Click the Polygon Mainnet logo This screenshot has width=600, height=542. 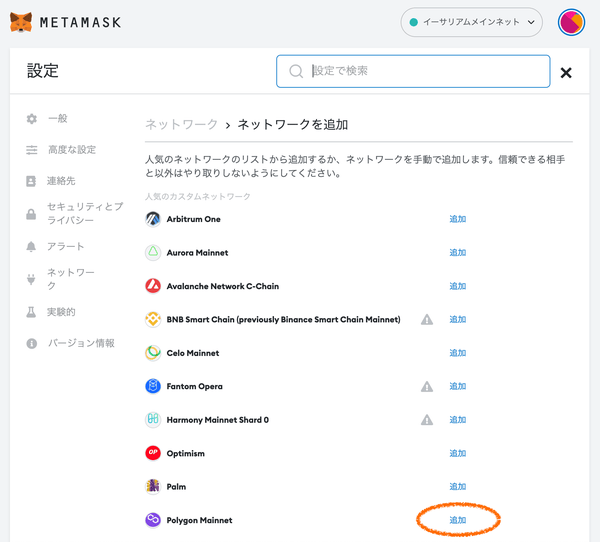coord(153,520)
